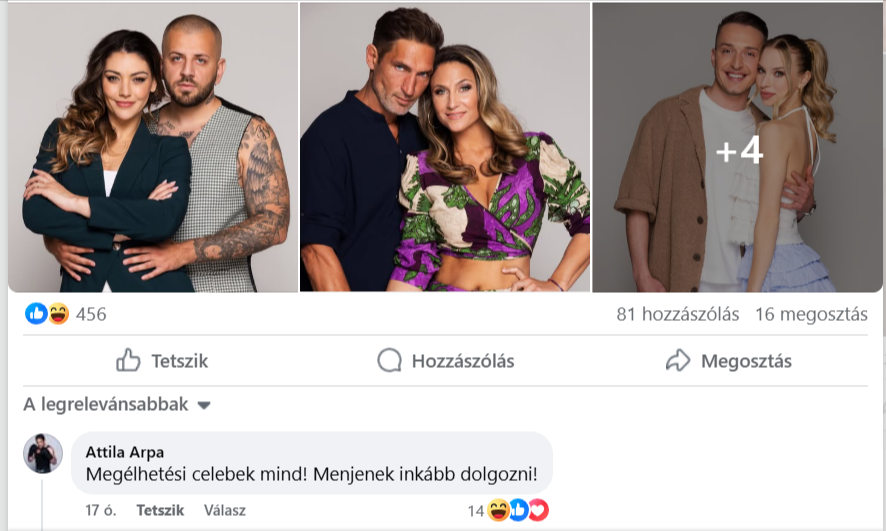
Task: Open the Hozzászólás comment bubble
Action: tap(445, 361)
